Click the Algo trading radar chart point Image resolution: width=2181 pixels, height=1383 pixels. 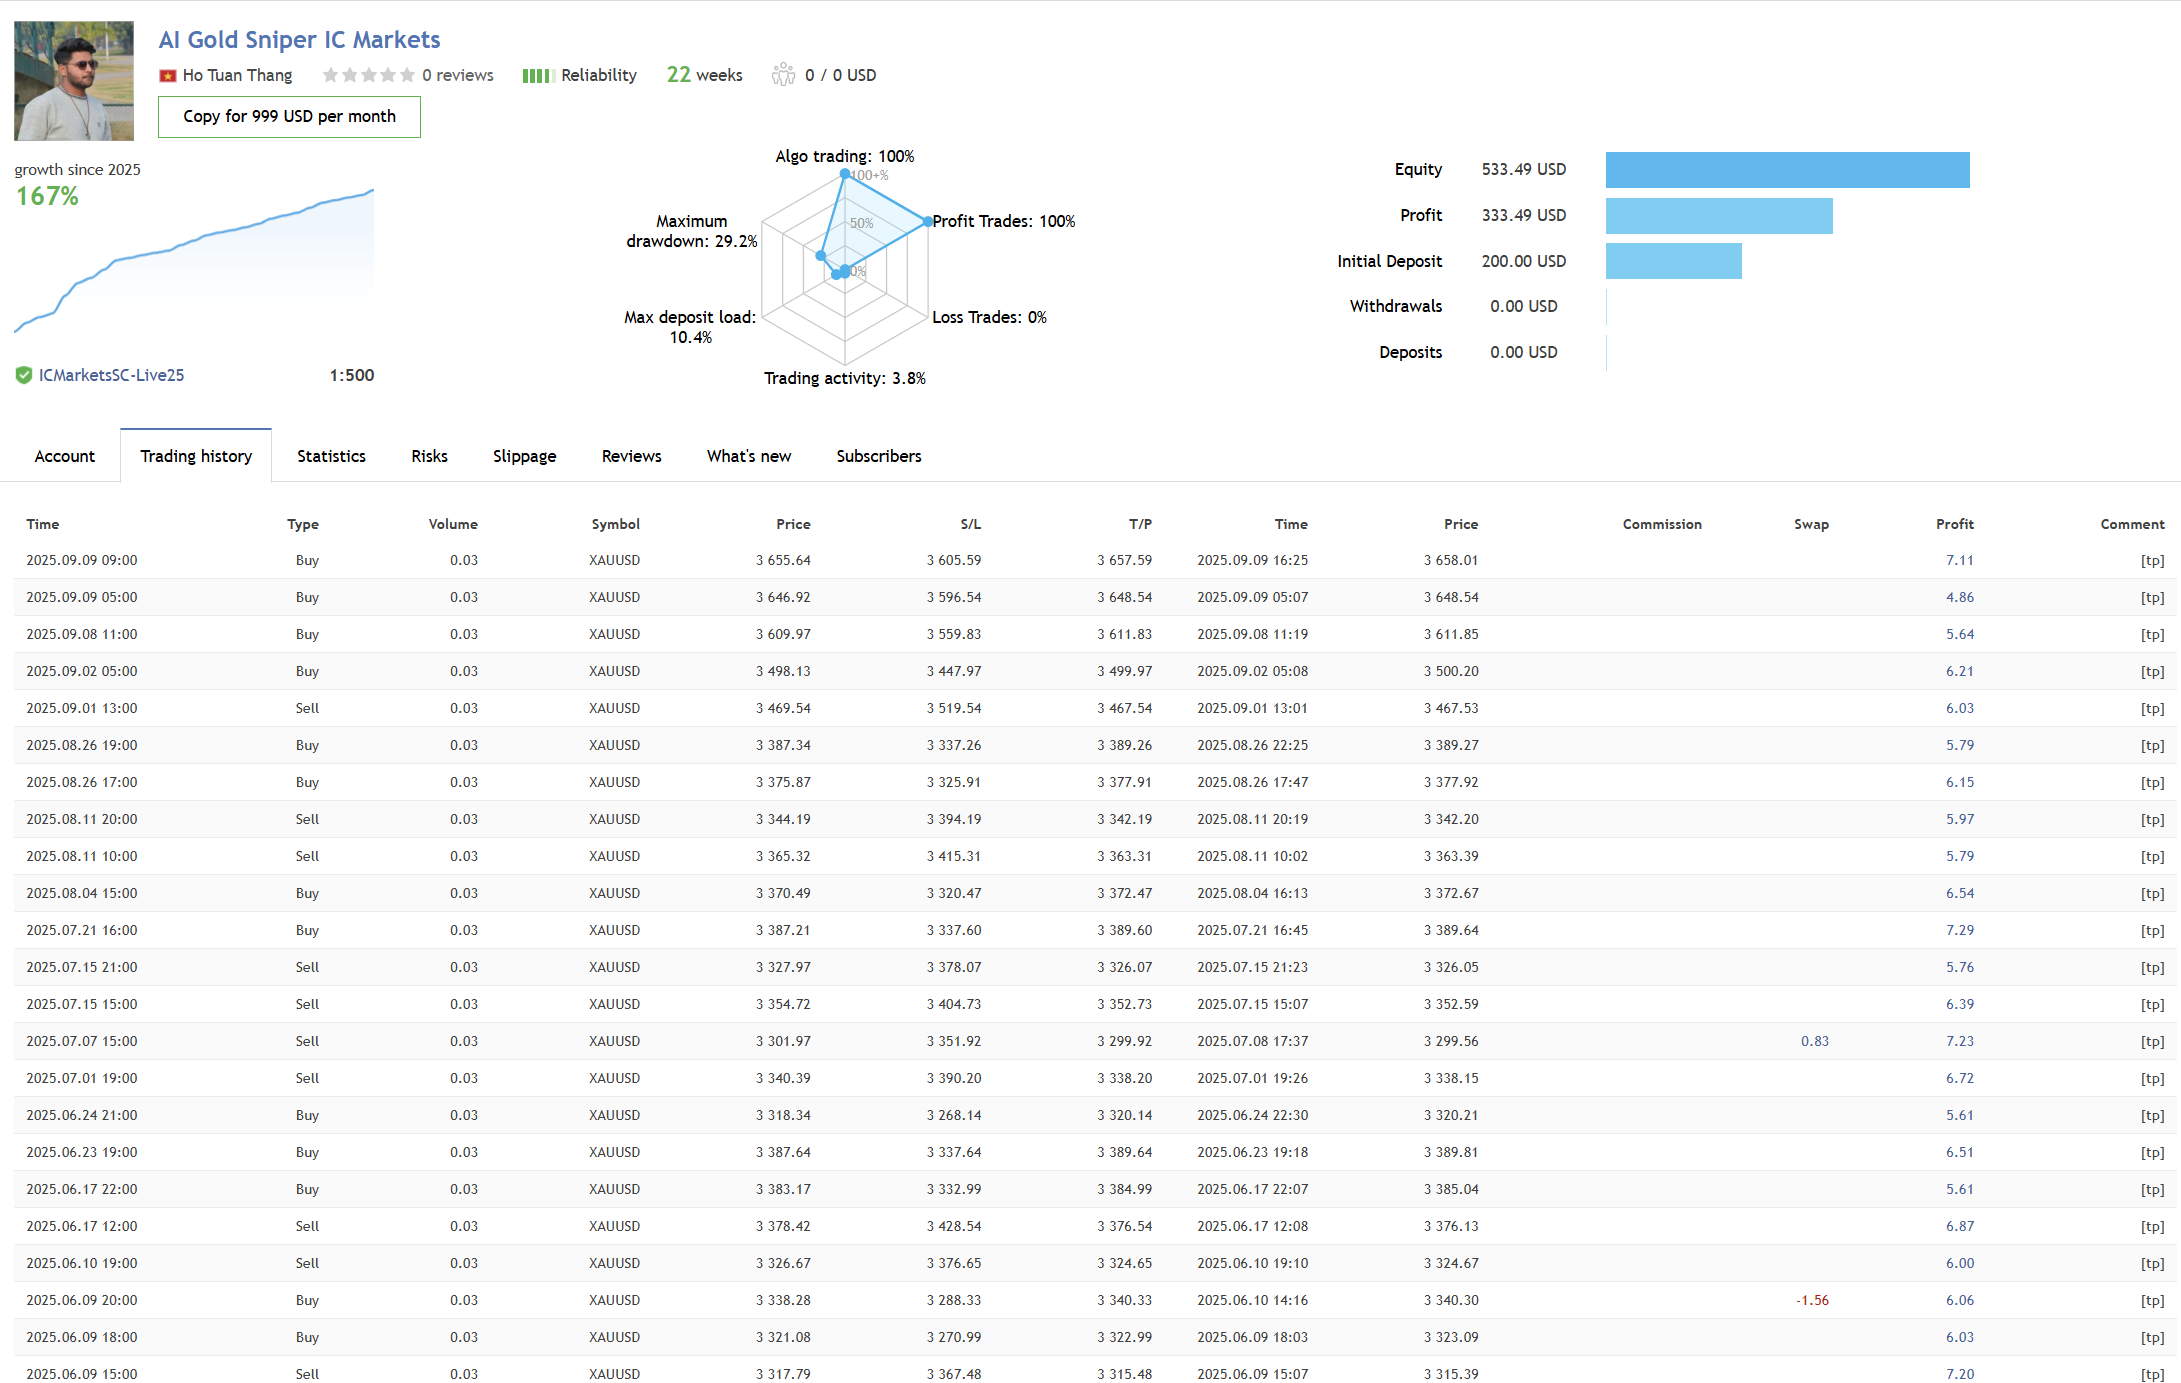click(x=845, y=174)
